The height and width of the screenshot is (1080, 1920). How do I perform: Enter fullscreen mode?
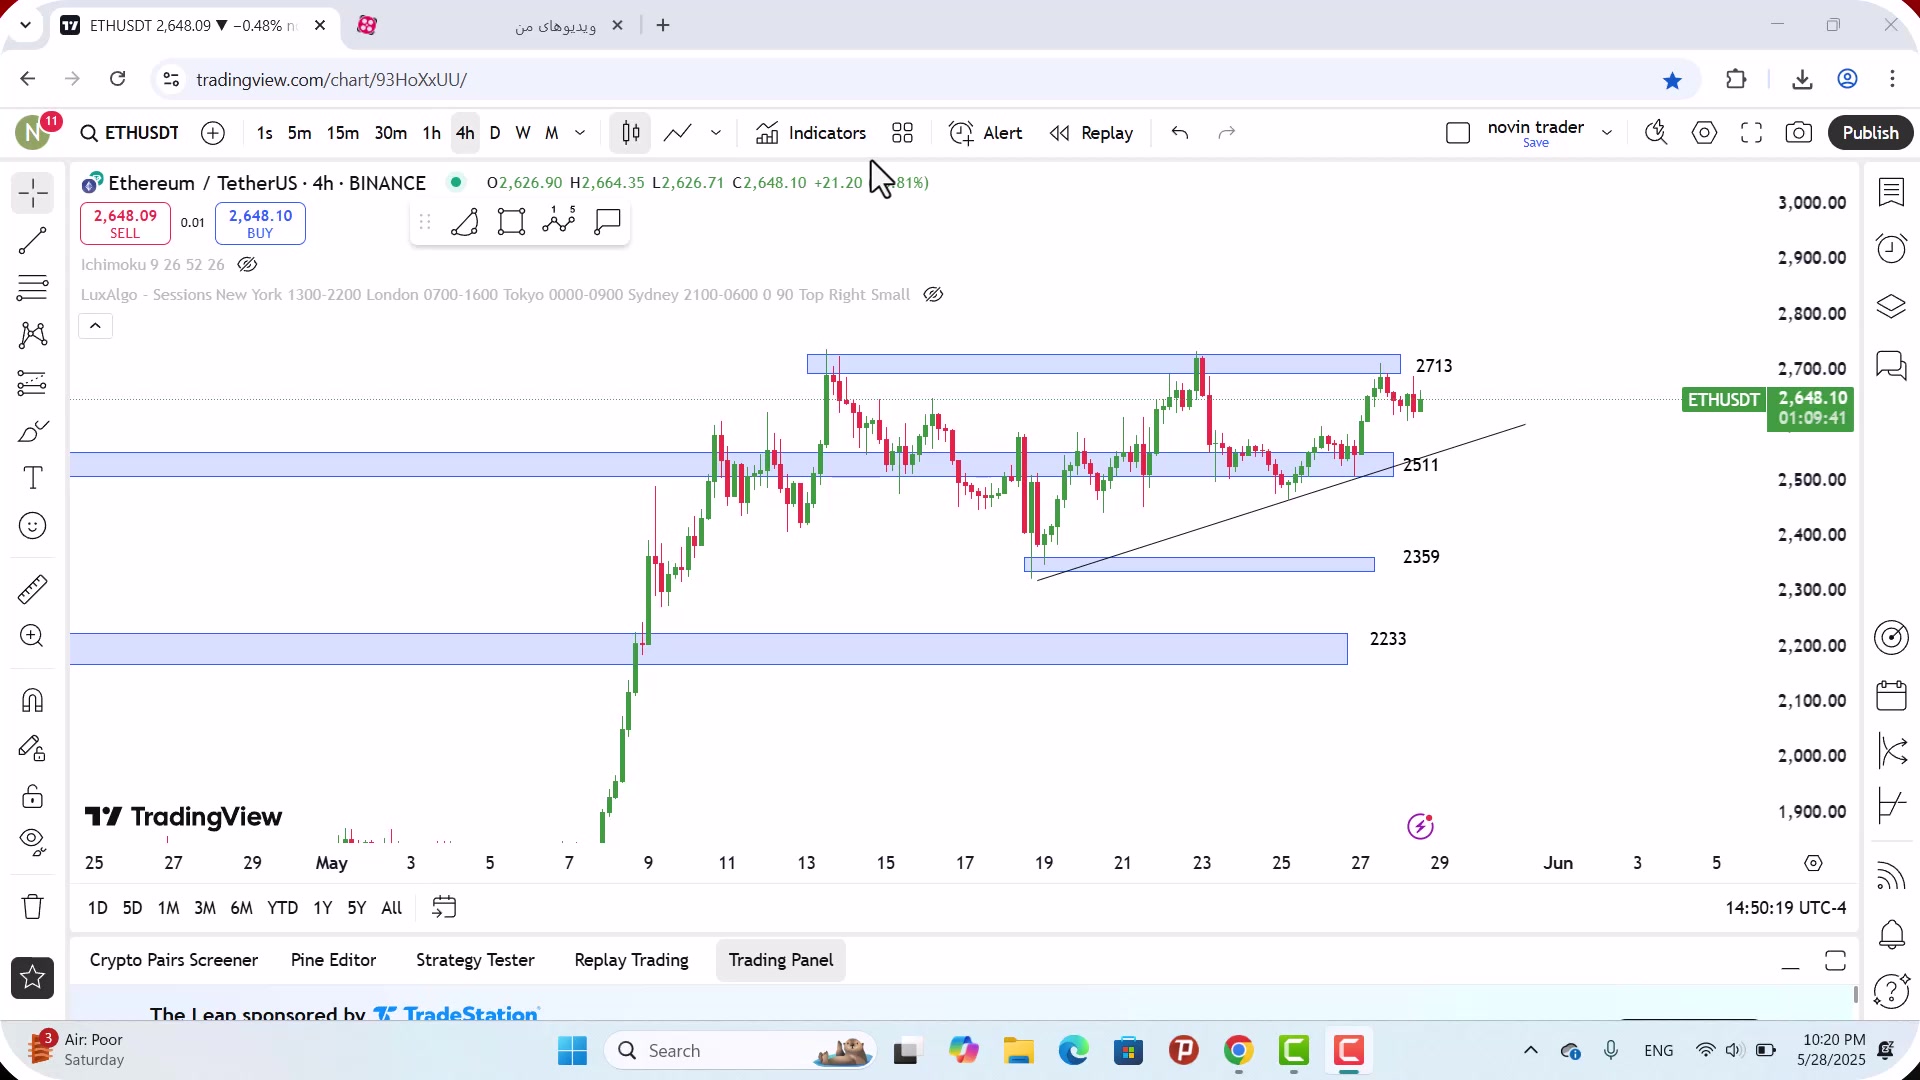click(x=1751, y=133)
